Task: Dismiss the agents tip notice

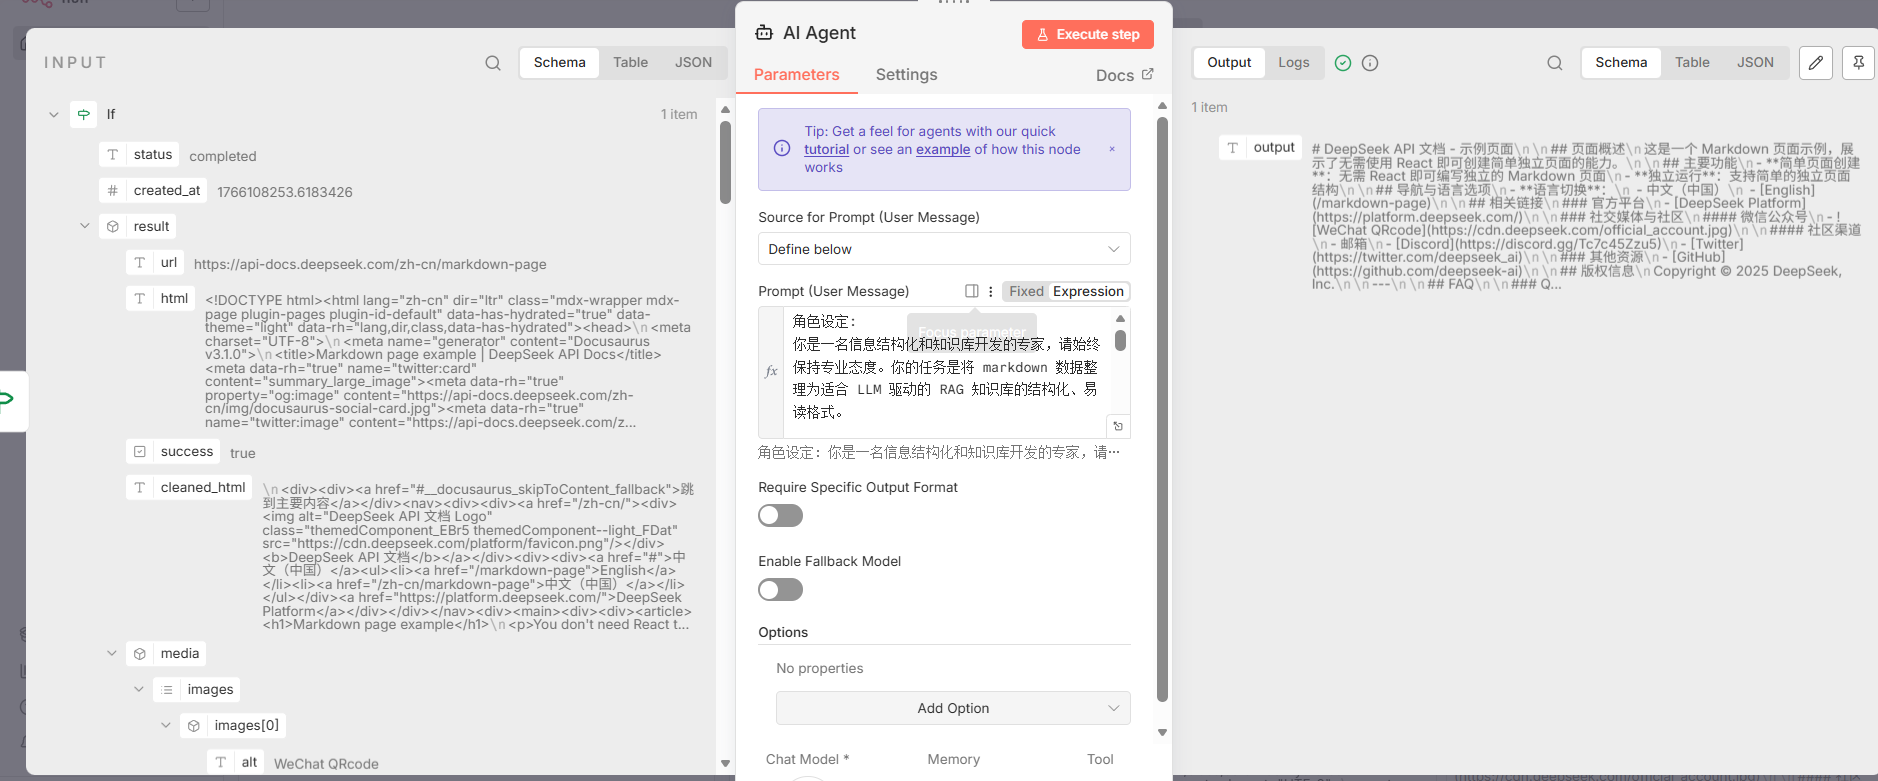Action: tap(1112, 149)
